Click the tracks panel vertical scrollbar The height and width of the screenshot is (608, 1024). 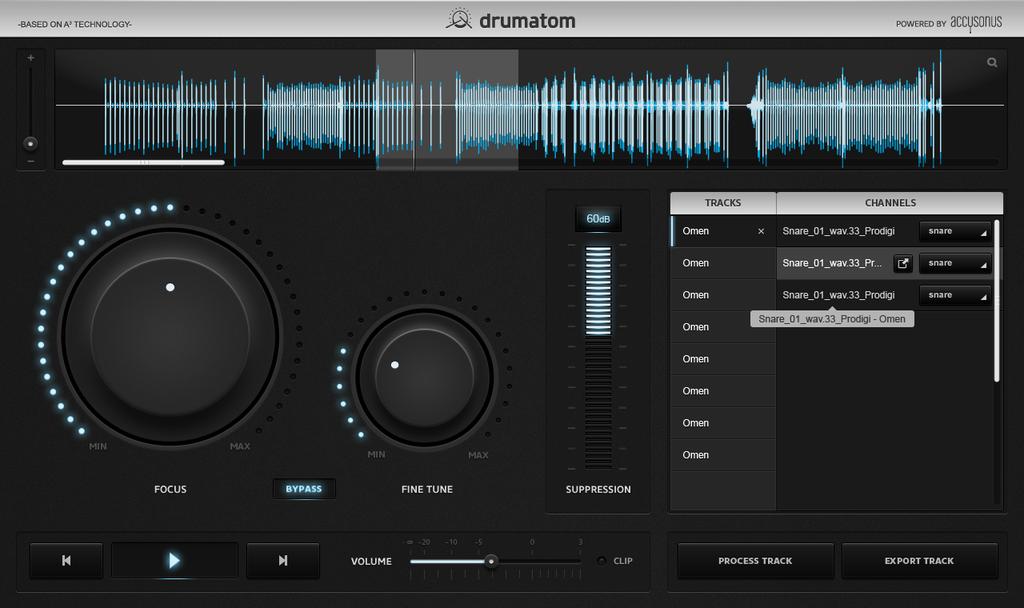coord(997,300)
